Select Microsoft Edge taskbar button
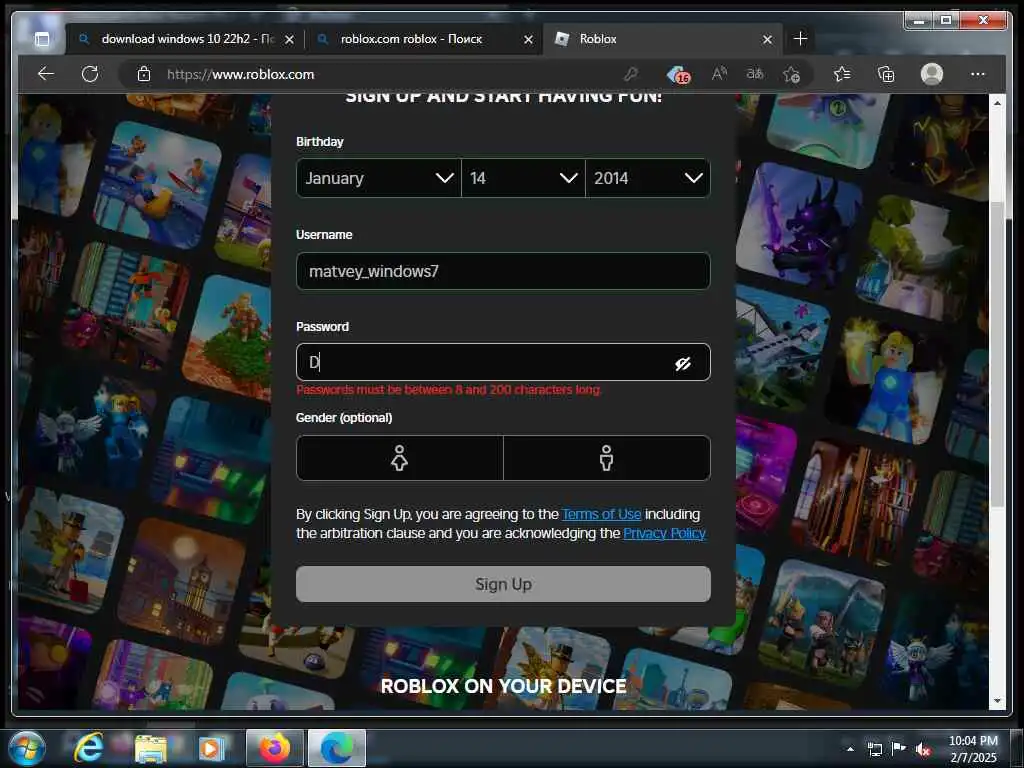The width and height of the screenshot is (1024, 768). click(x=336, y=748)
